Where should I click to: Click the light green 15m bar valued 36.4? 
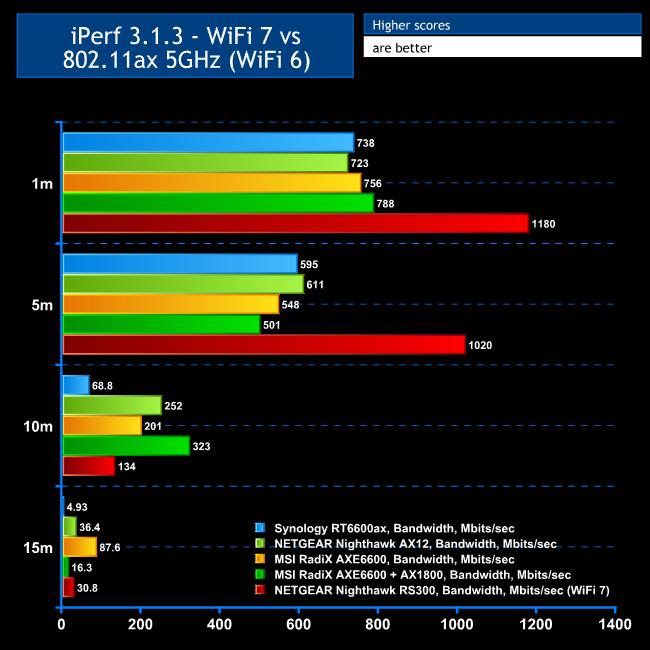(x=70, y=526)
